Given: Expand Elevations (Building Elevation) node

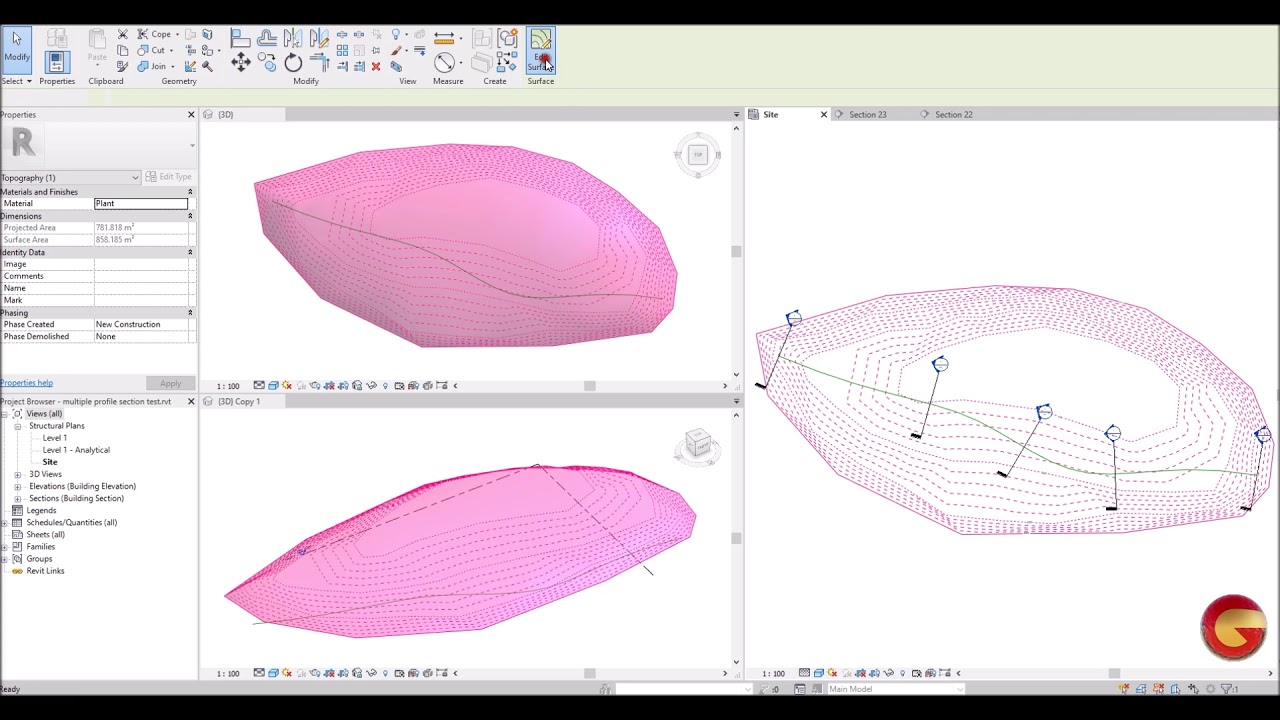Looking at the screenshot, I should (x=17, y=486).
